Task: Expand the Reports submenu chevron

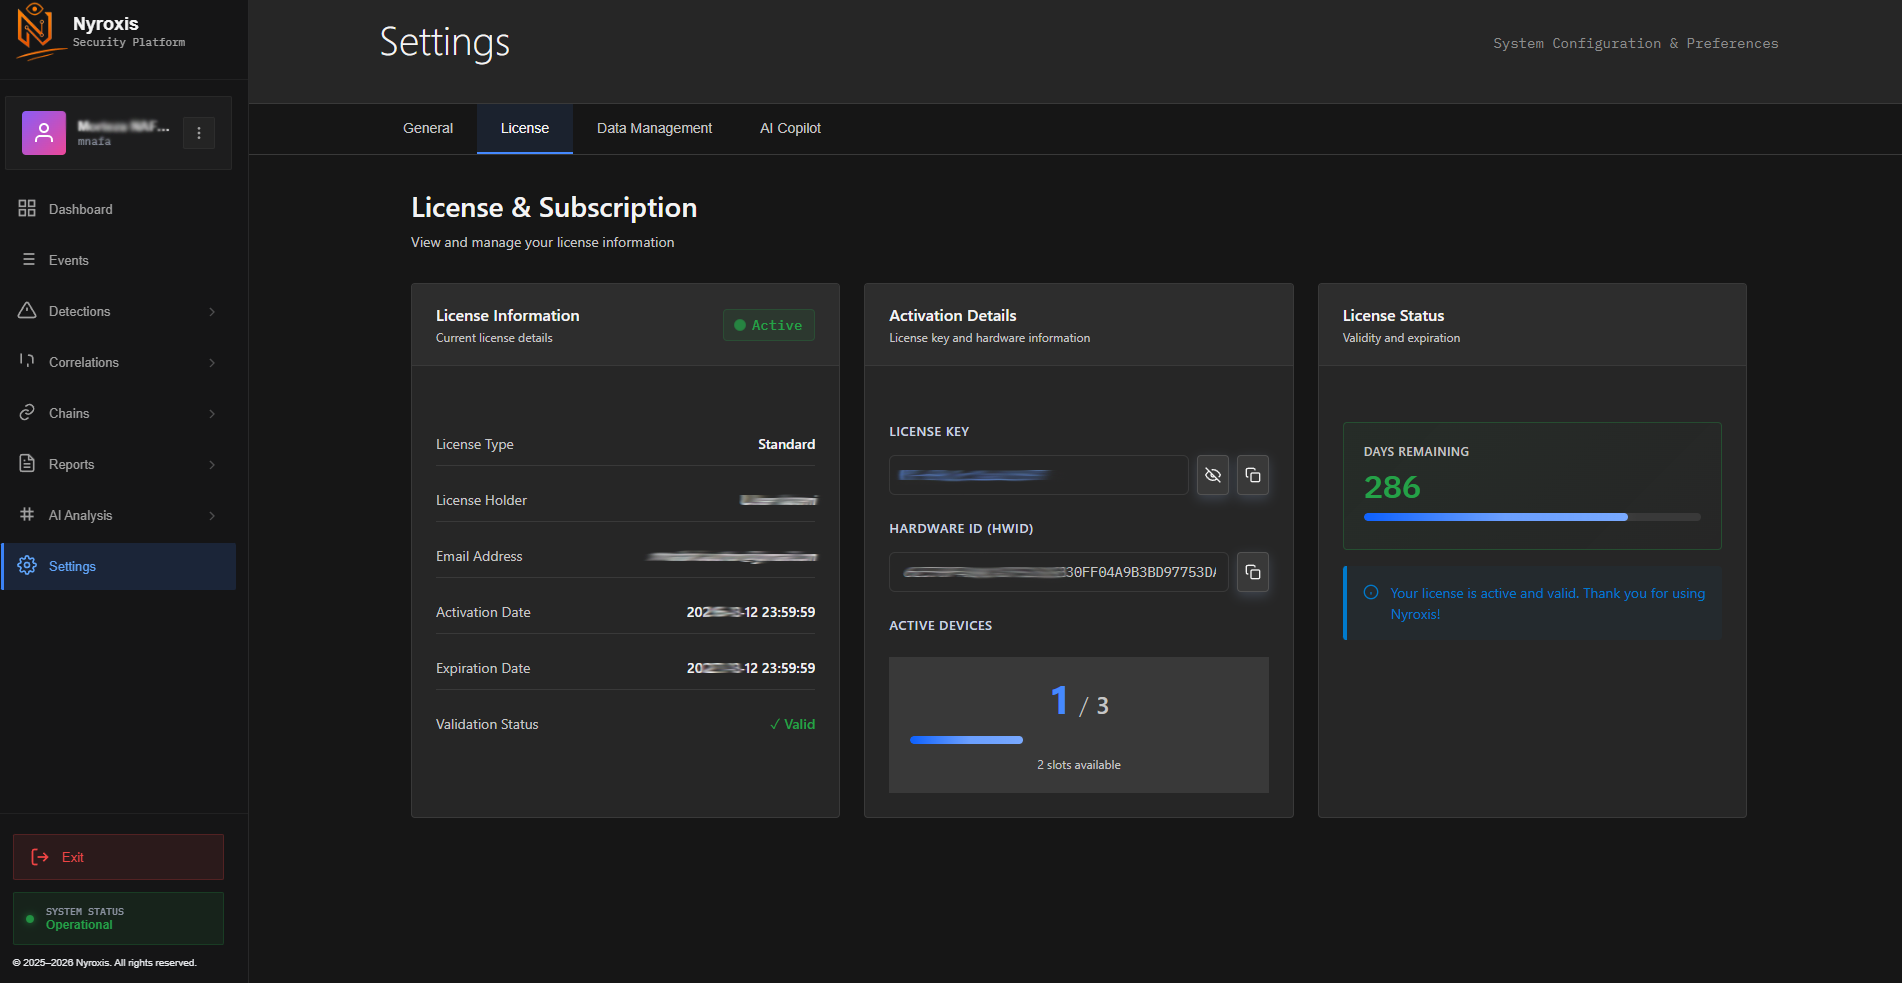Action: (x=212, y=465)
